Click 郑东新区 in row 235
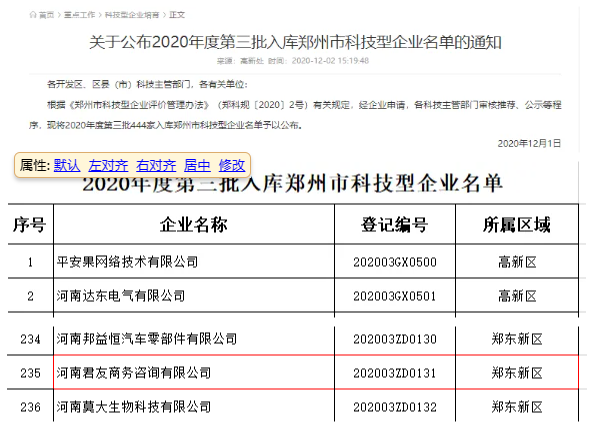Viewport: 592px width, 433px height. click(x=517, y=373)
